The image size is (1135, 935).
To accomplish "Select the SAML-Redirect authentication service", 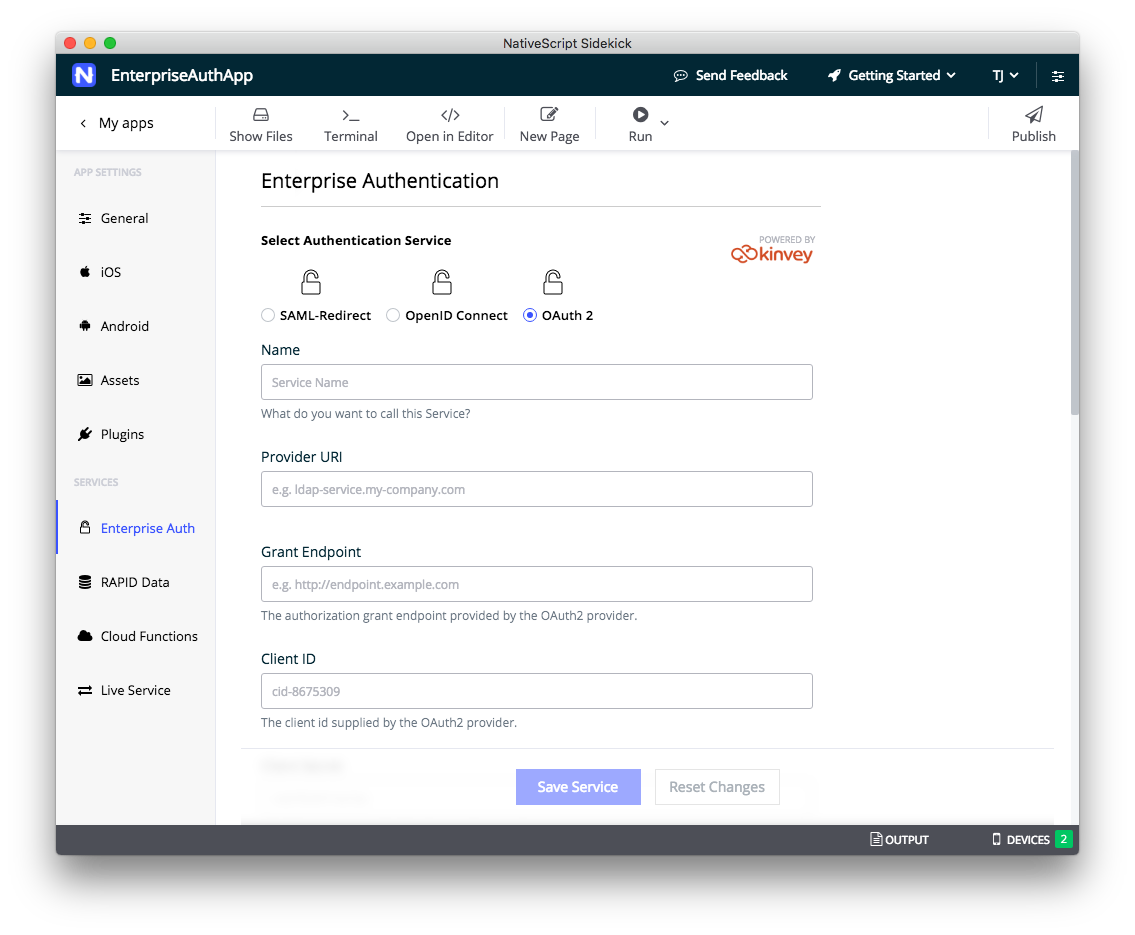I will click(268, 315).
